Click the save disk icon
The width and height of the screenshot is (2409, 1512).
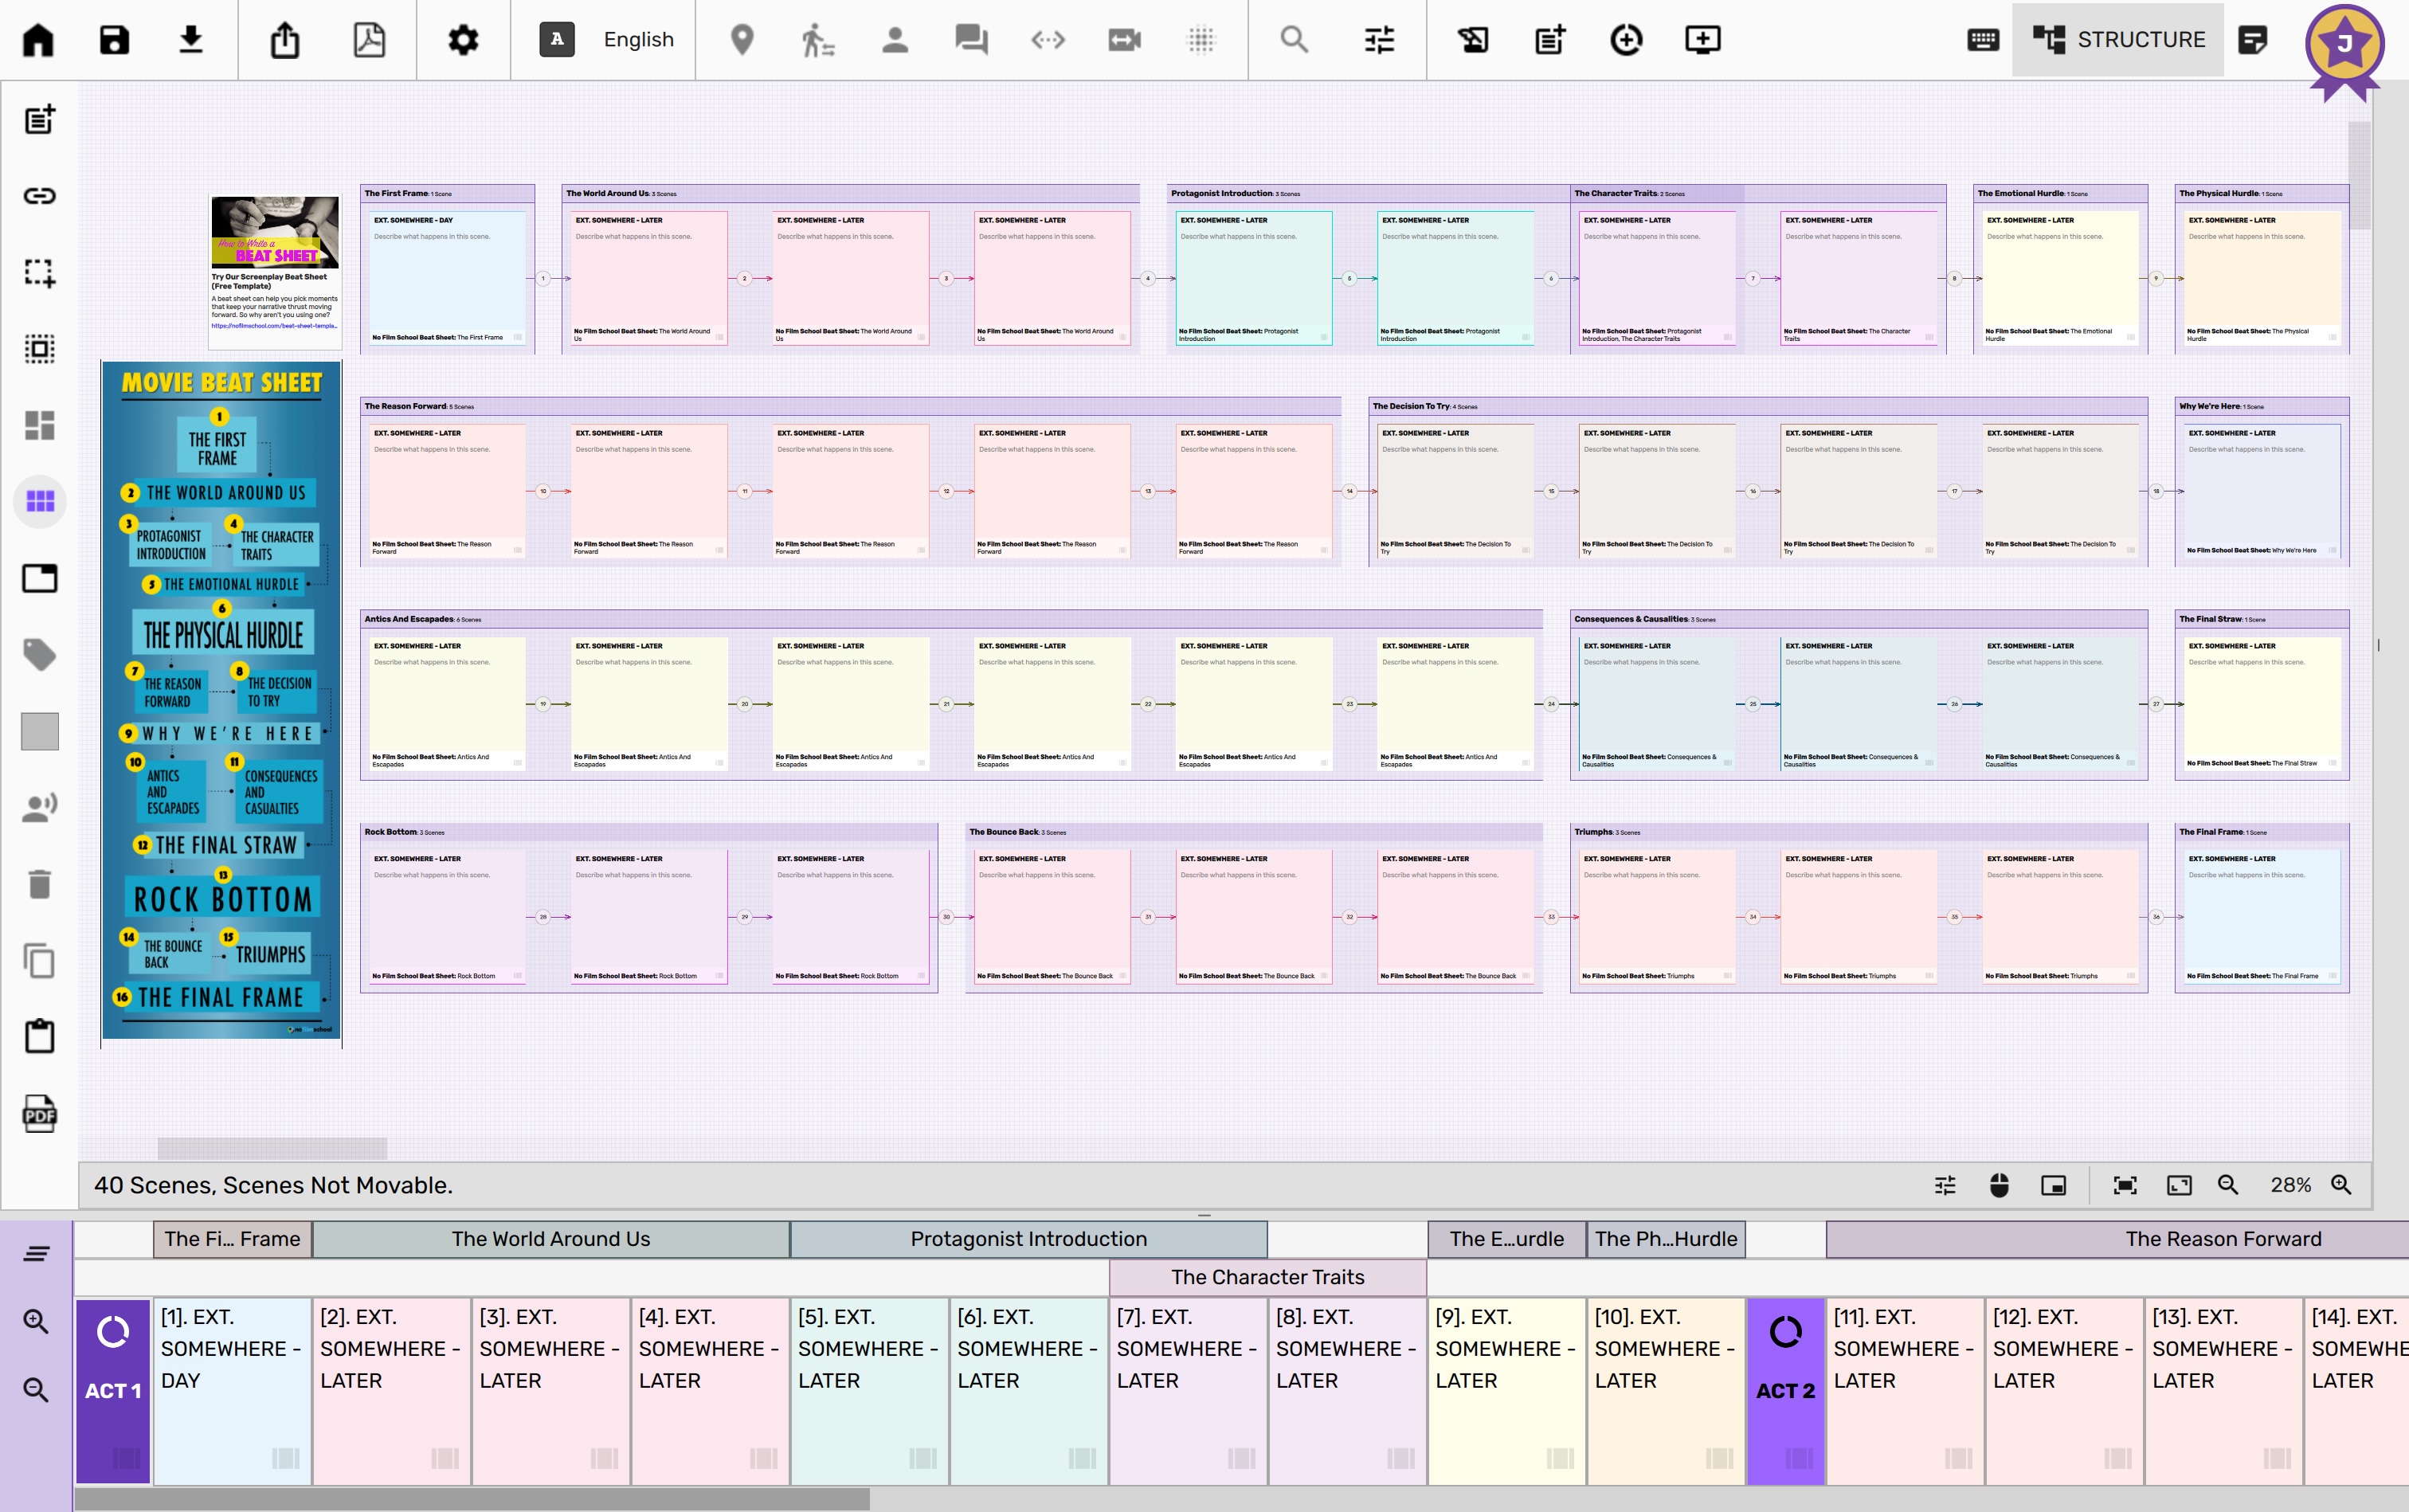[114, 40]
